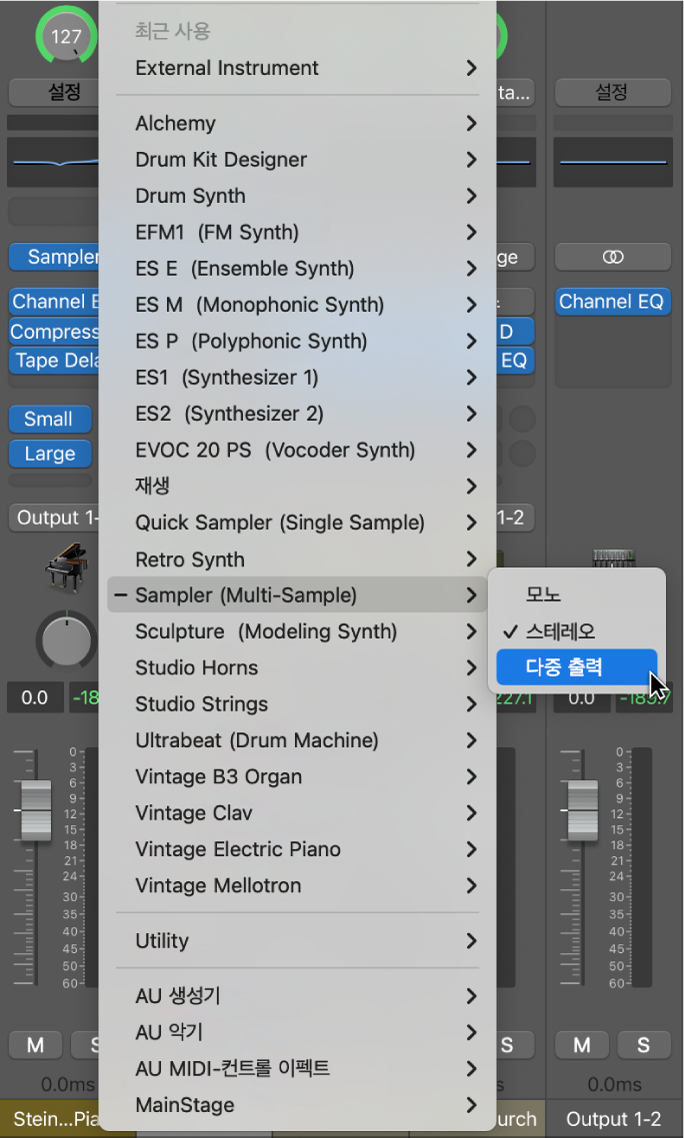Click the stereo link icon button
Image resolution: width=684 pixels, height=1138 pixels.
point(612,257)
